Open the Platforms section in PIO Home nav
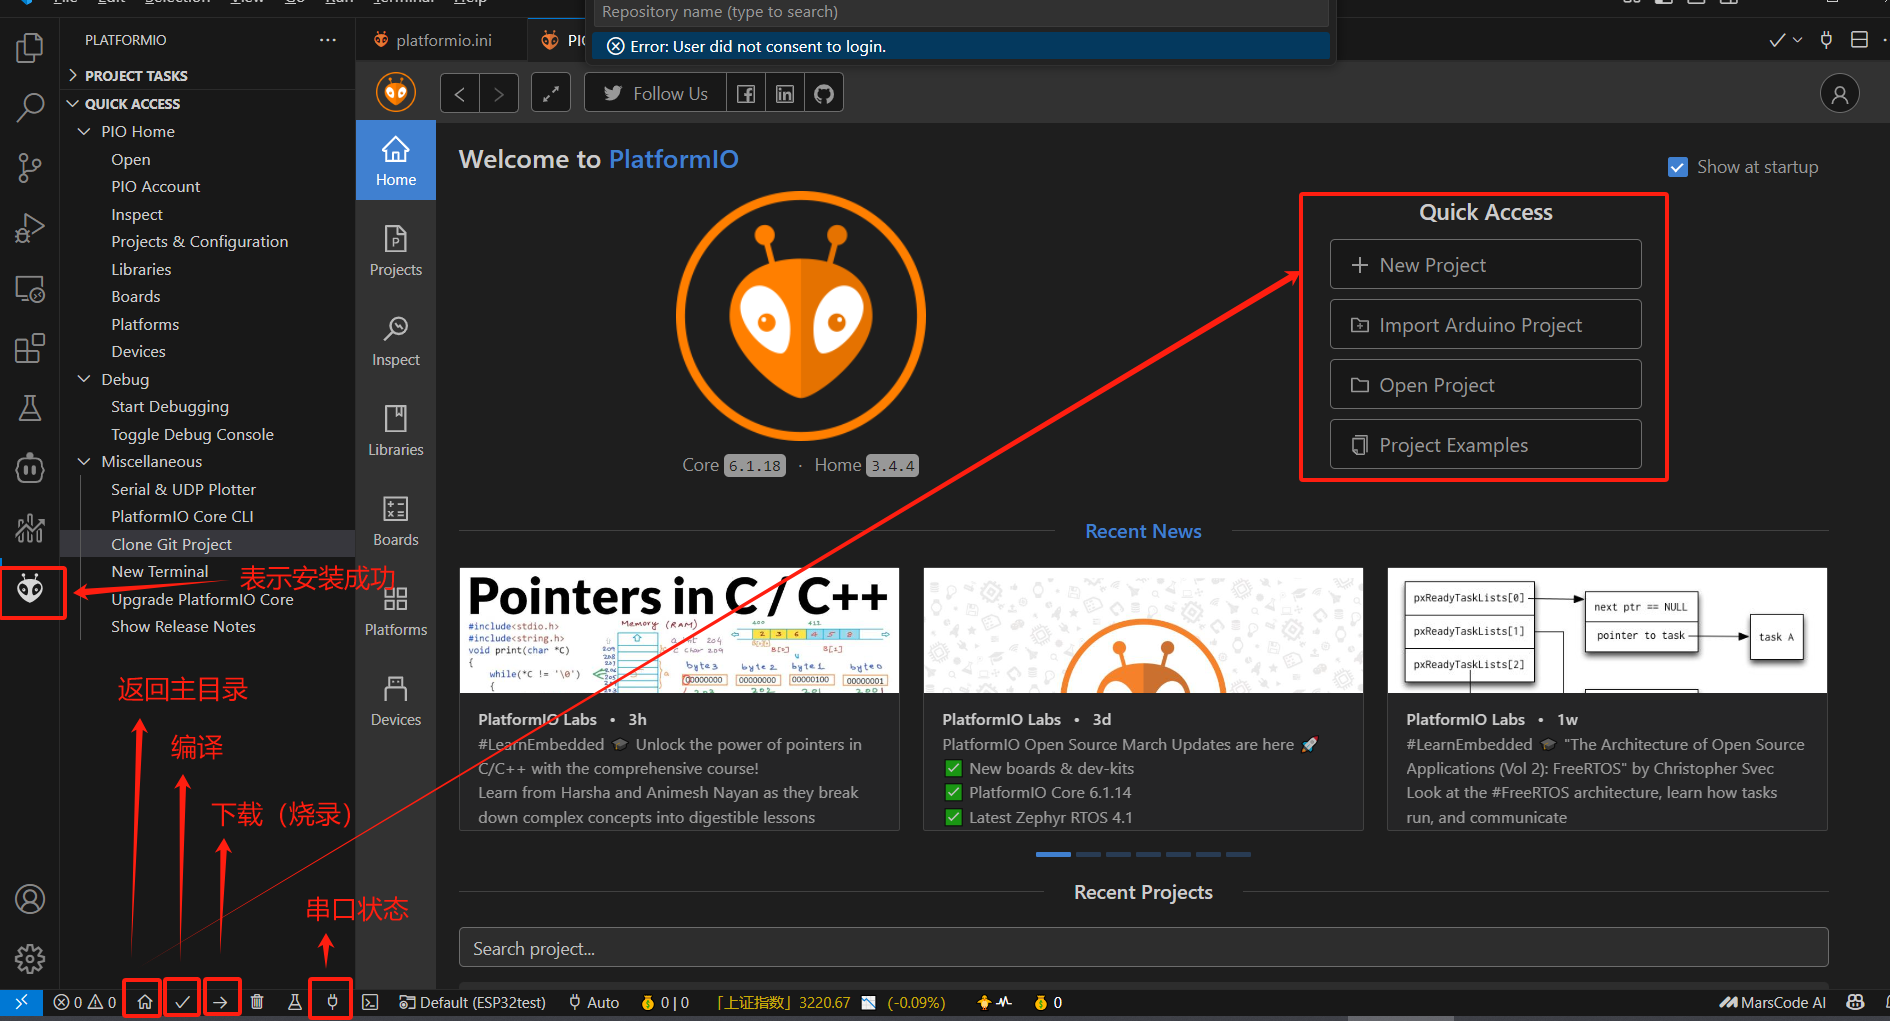 pyautogui.click(x=396, y=610)
